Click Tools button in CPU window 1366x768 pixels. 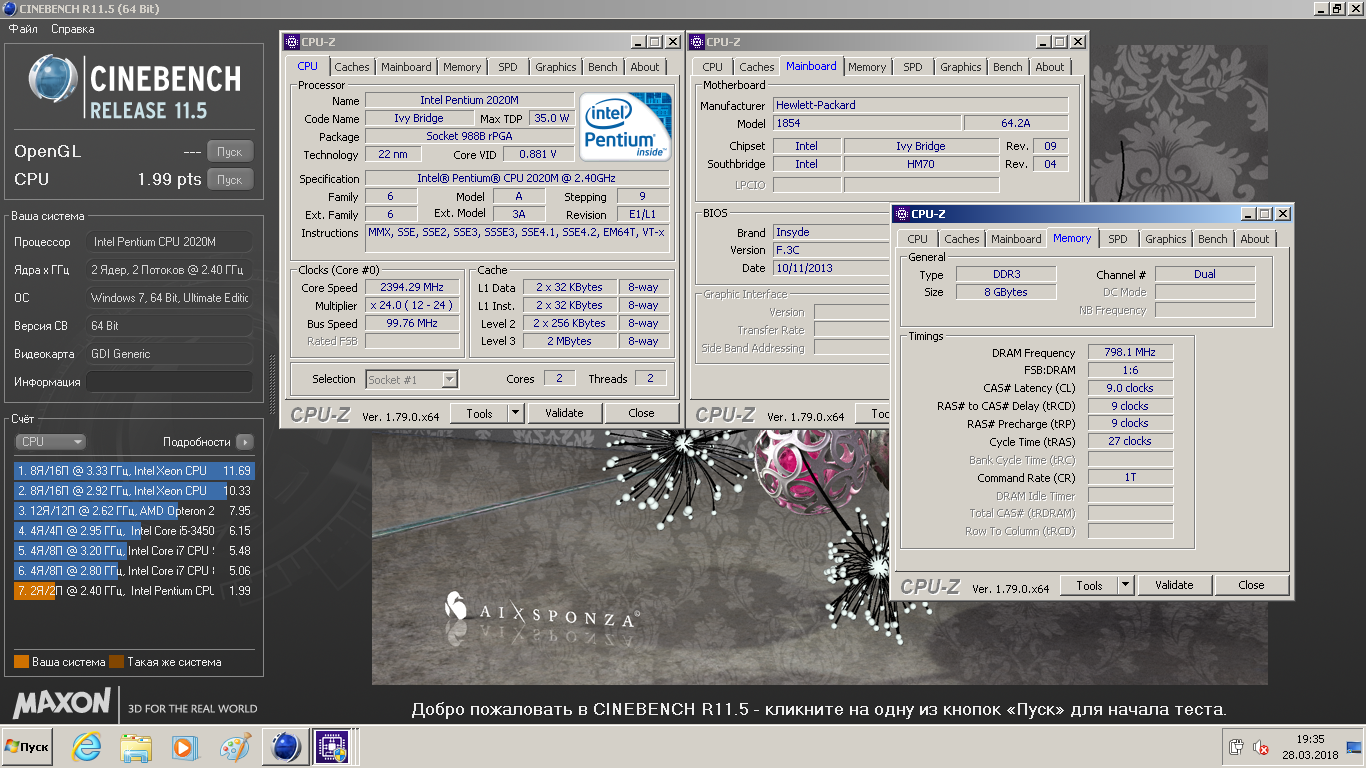coord(479,413)
